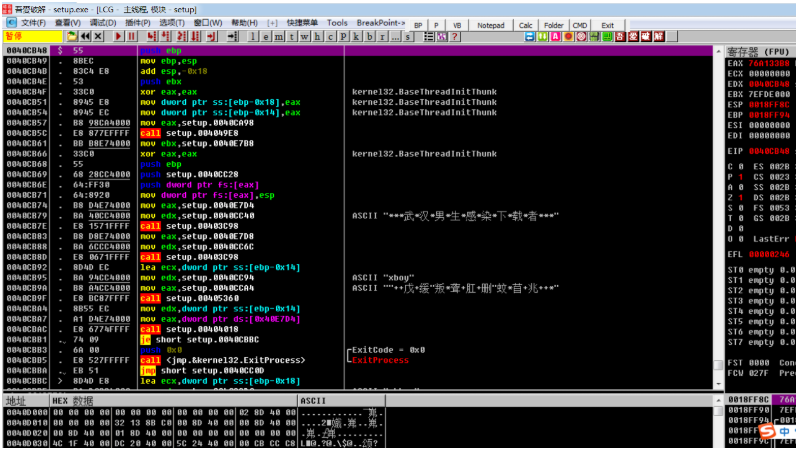Open the 选项(T) menu
Viewport: 798px width, 449px height.
tap(172, 23)
